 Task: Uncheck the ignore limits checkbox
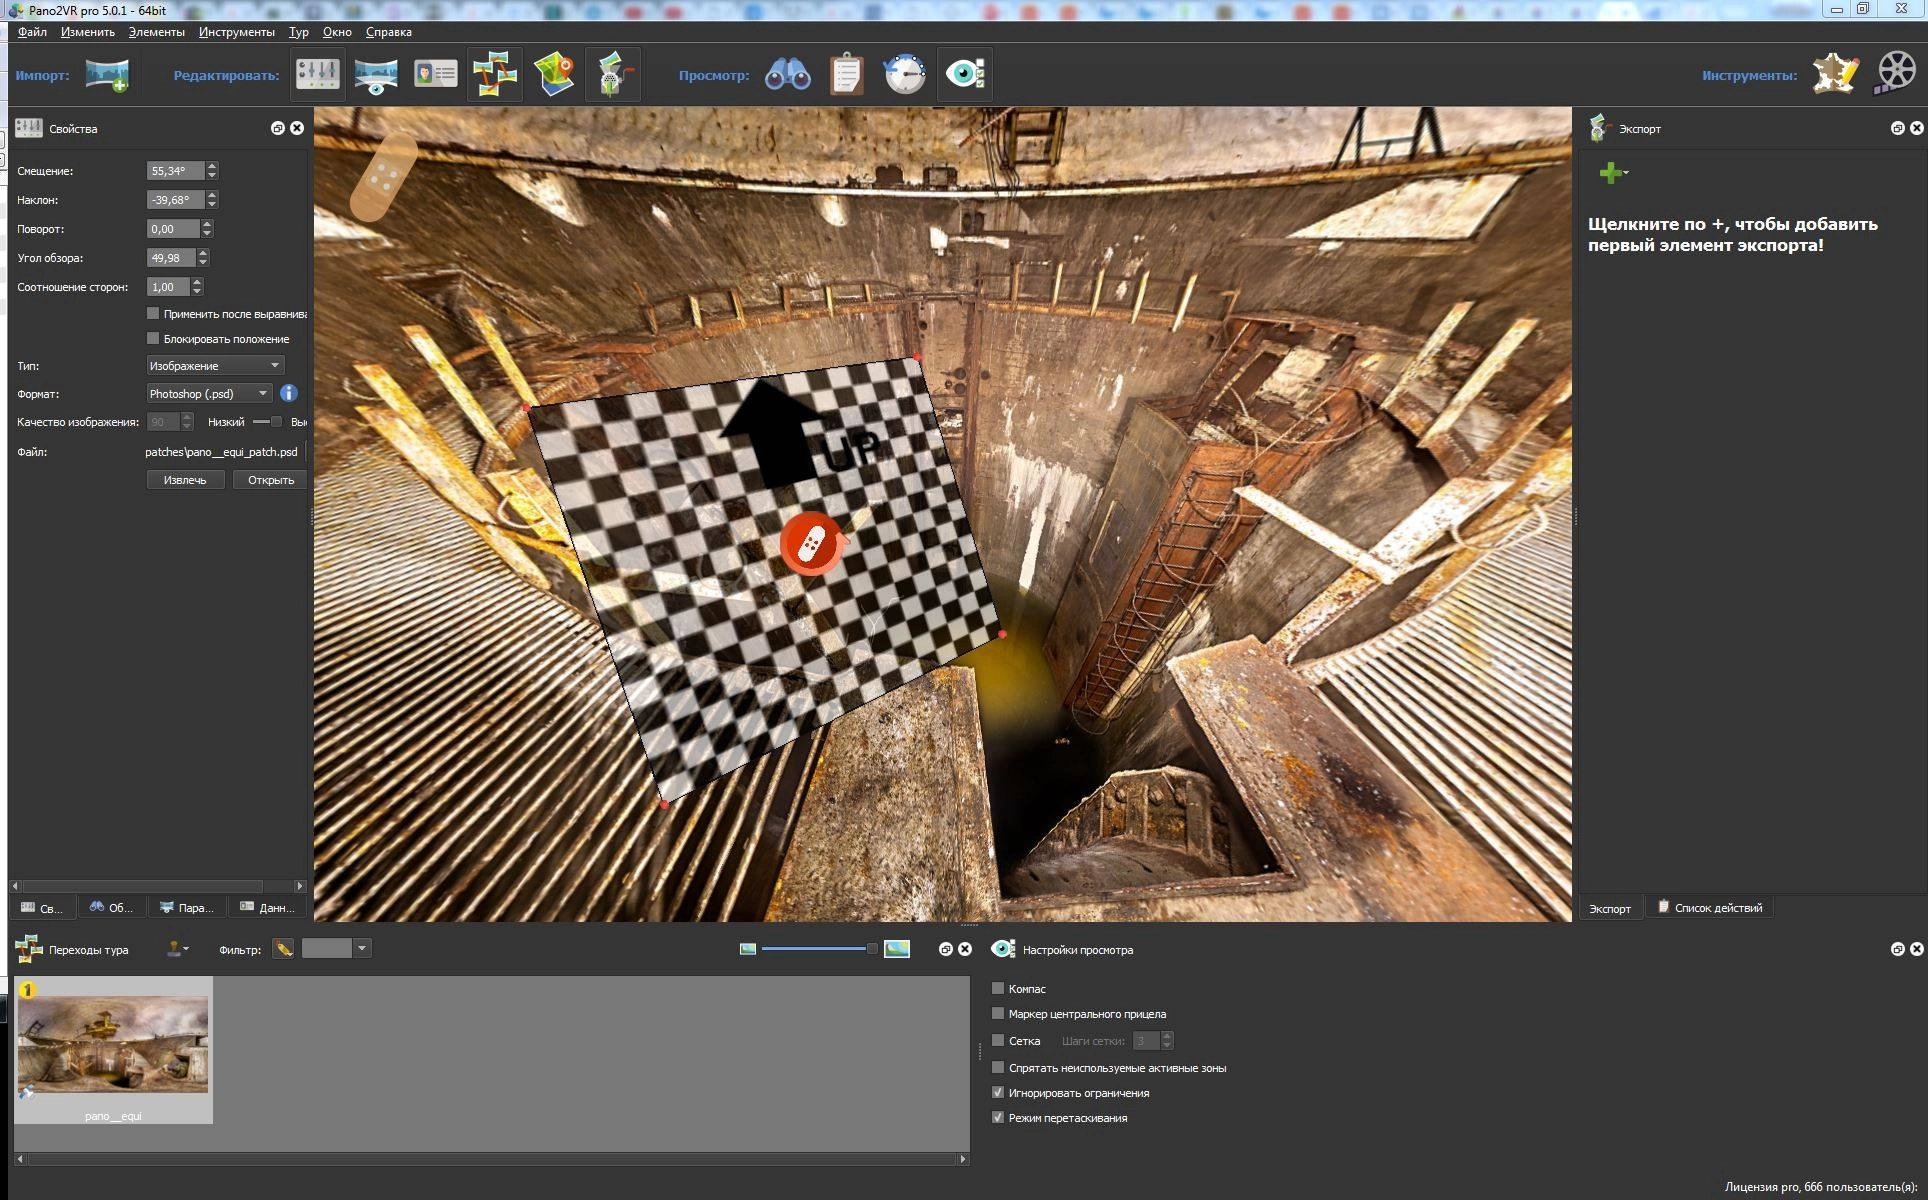[997, 1092]
